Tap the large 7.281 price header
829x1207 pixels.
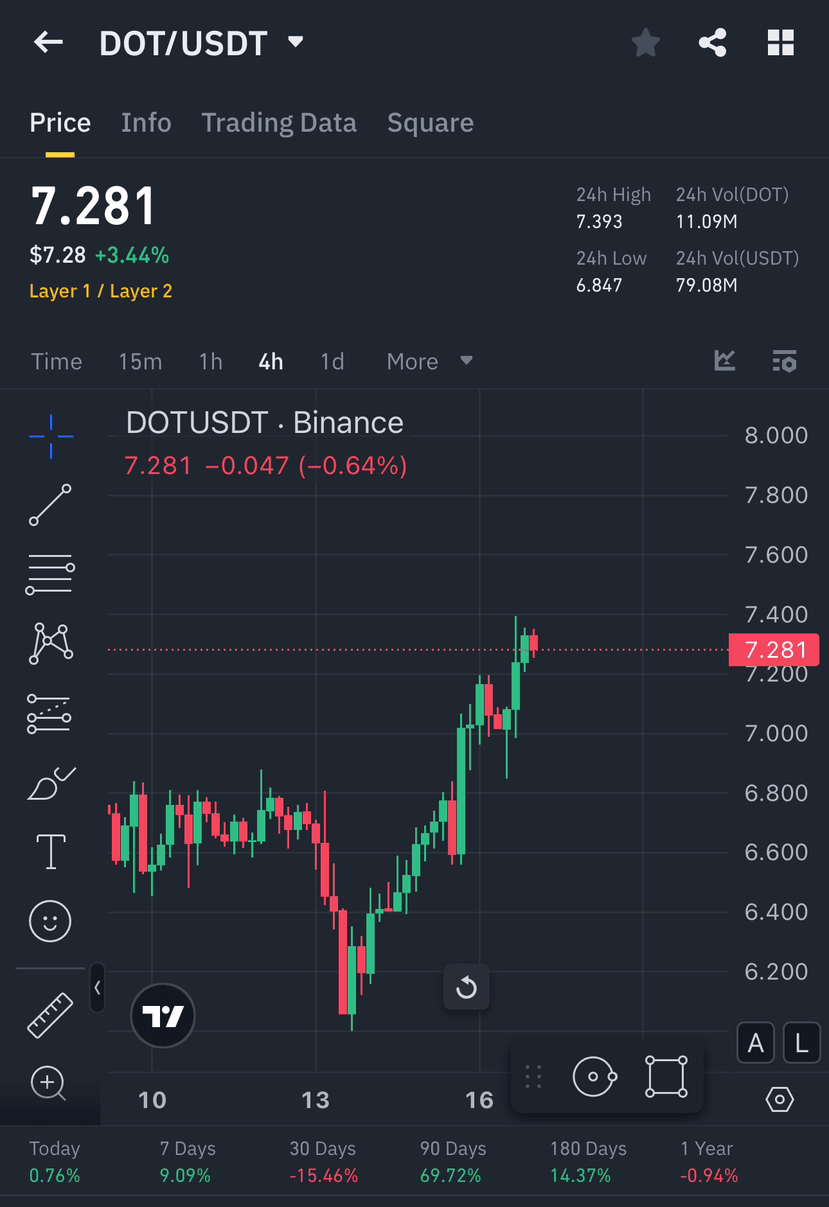[93, 207]
